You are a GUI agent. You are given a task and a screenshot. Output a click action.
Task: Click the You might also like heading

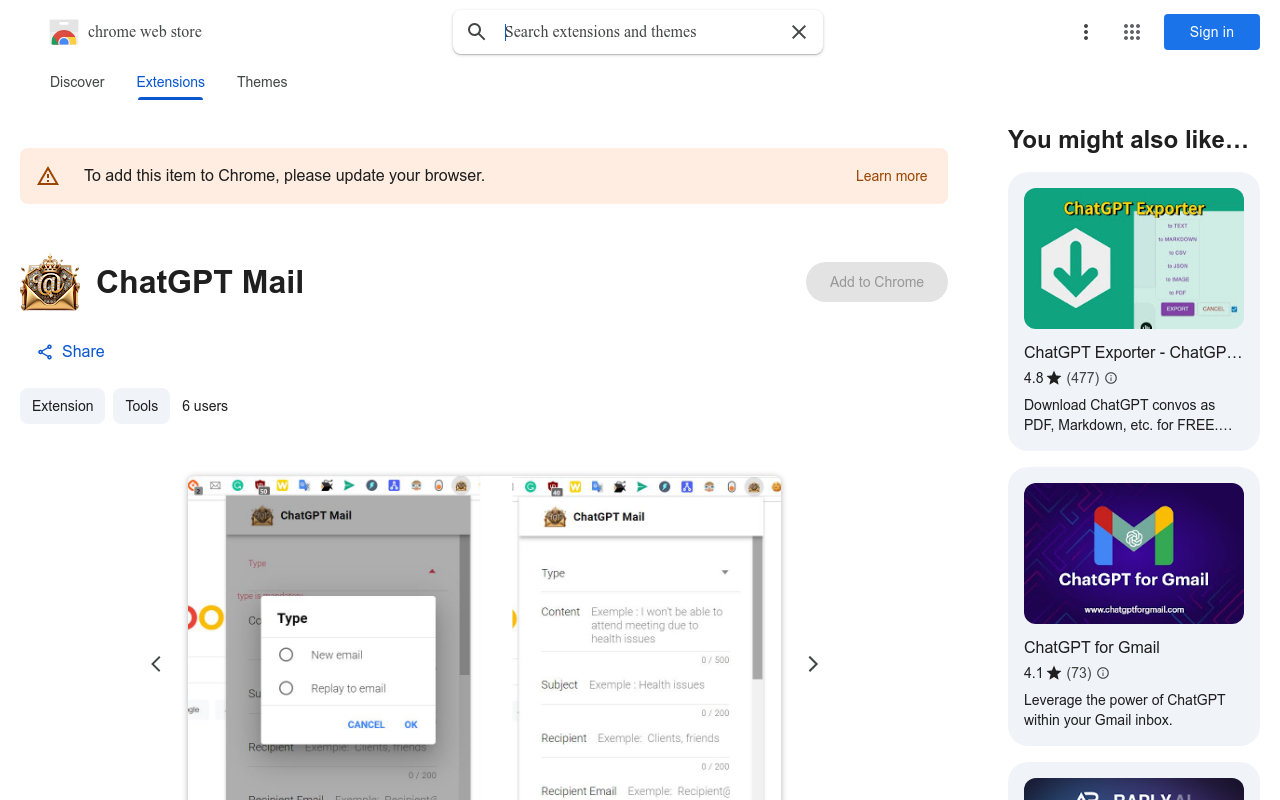(x=1128, y=140)
